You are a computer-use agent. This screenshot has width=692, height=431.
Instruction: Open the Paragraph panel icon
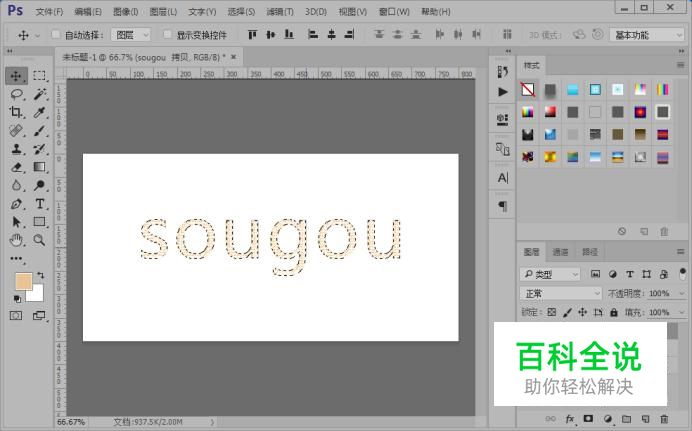[x=502, y=206]
